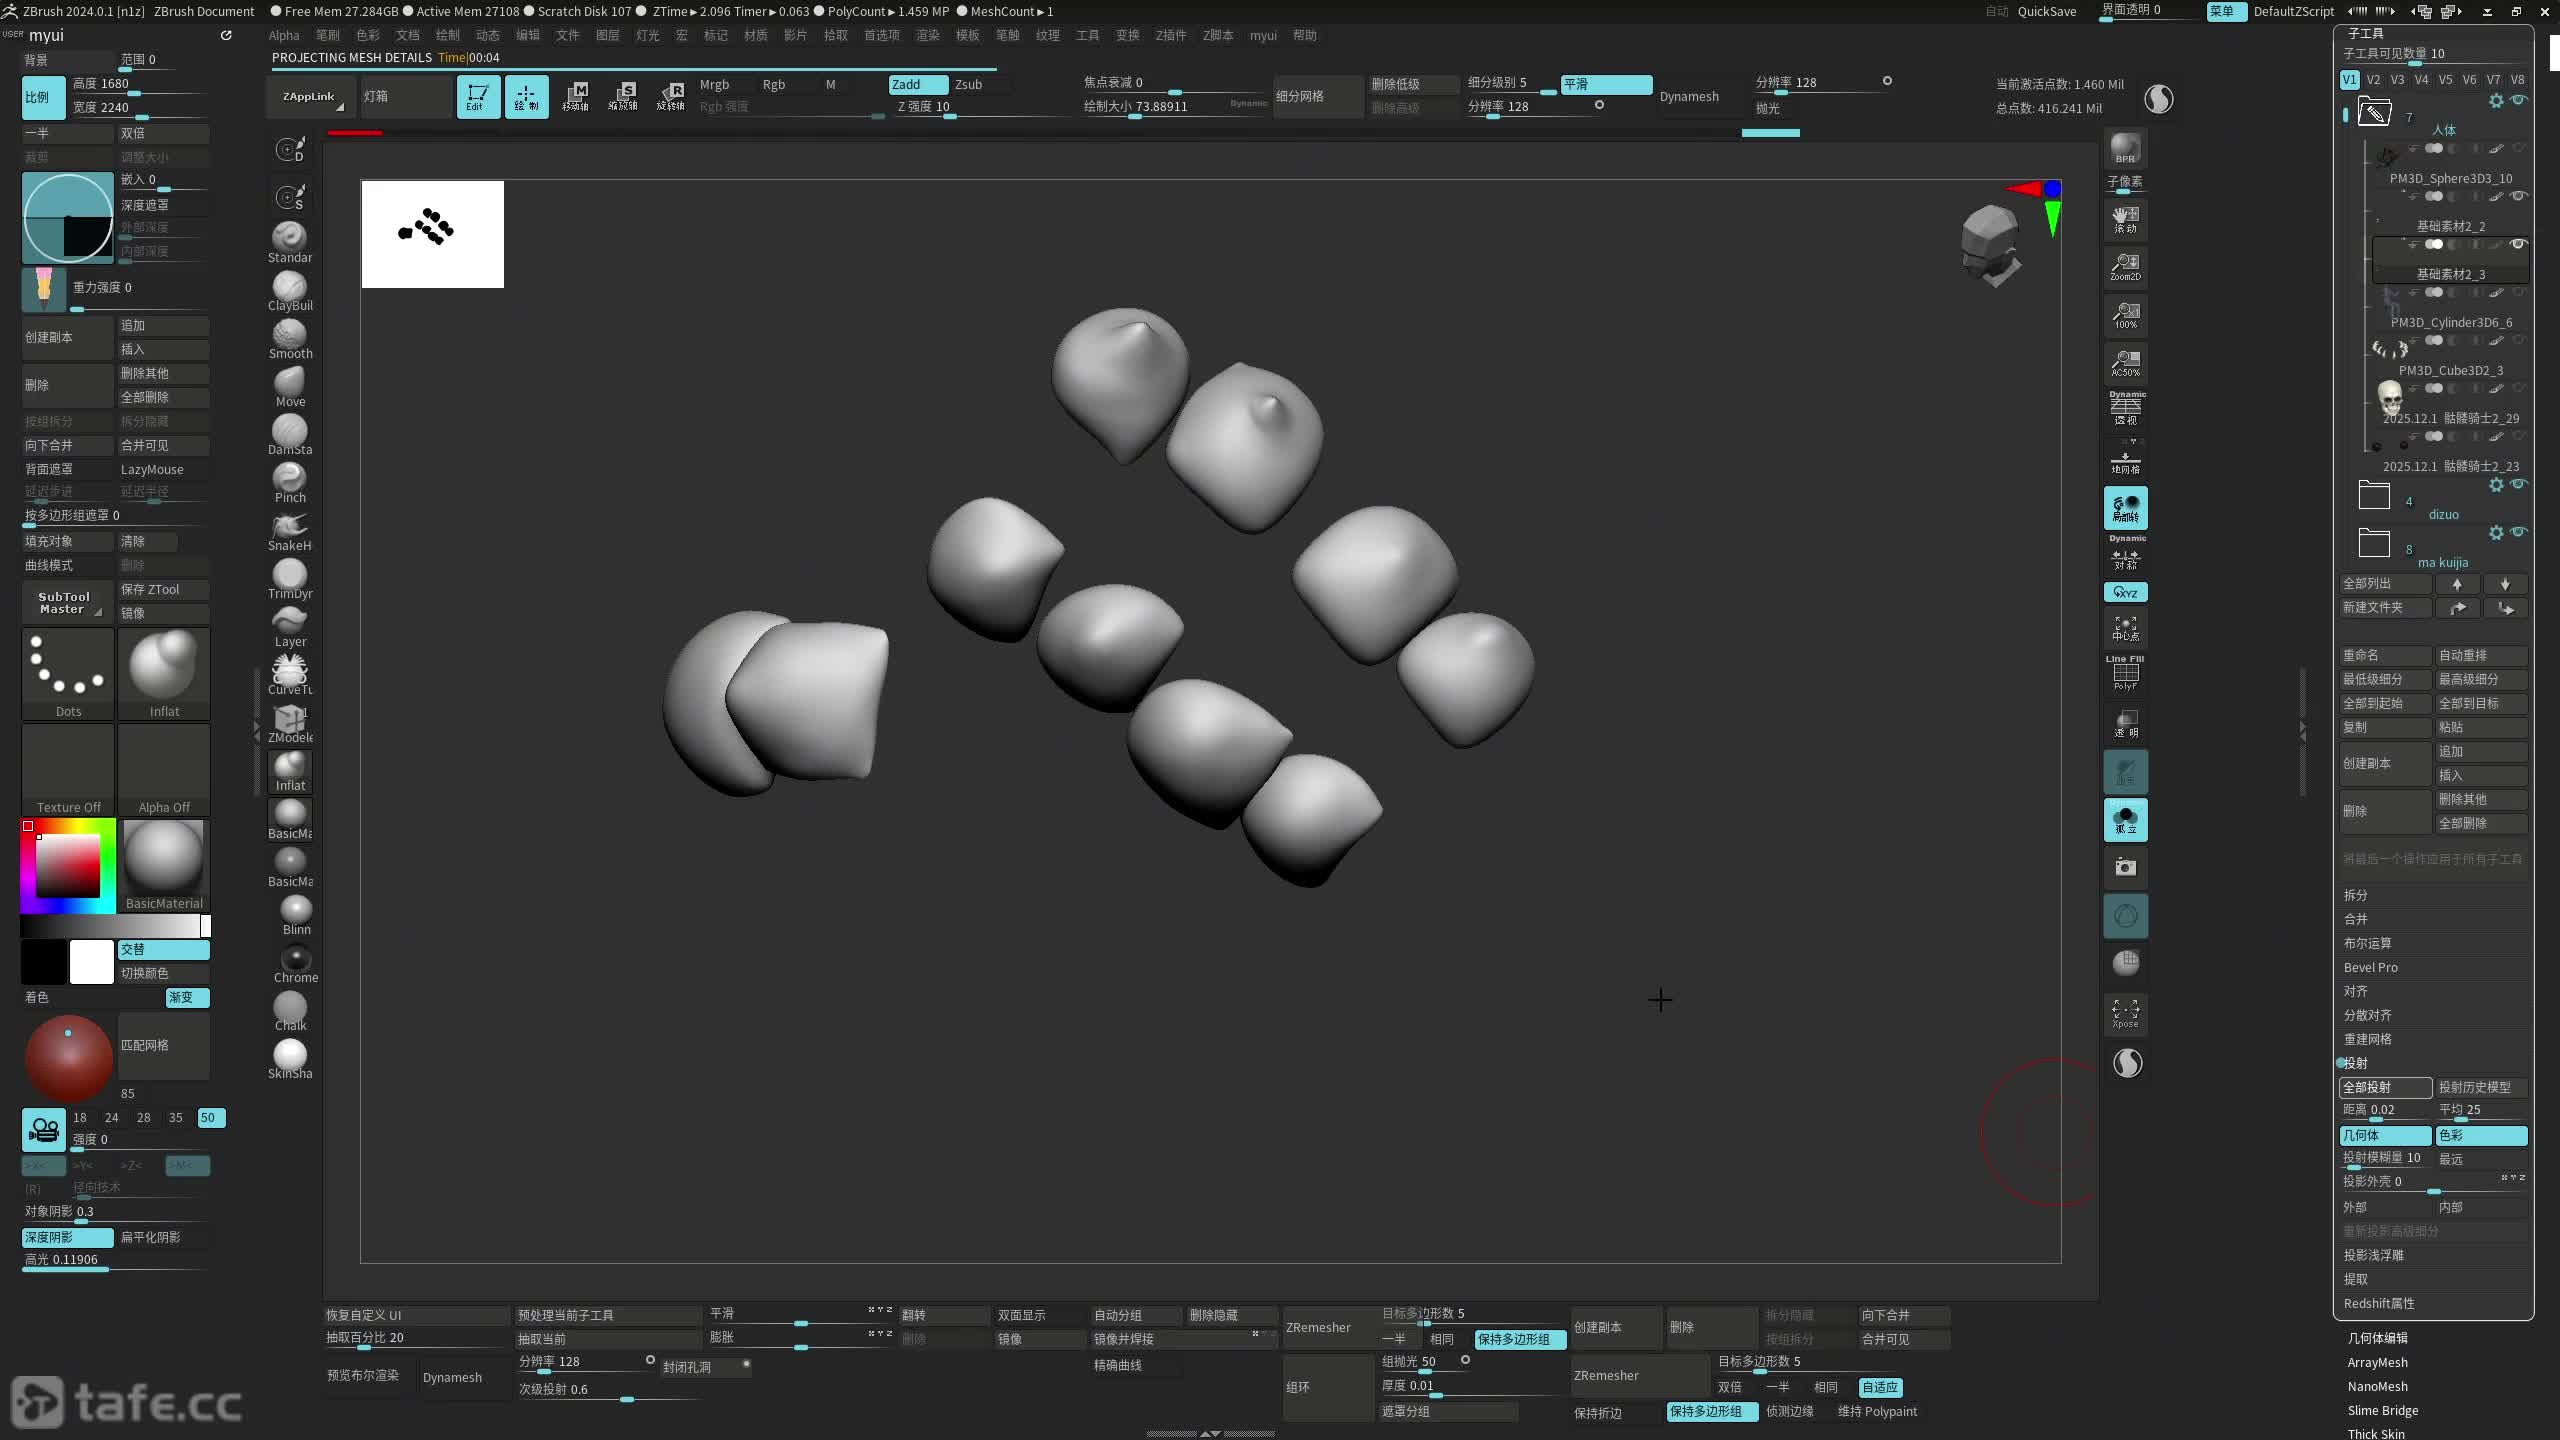The width and height of the screenshot is (2560, 1440).
Task: Switch to the V3 subtool view tab
Action: (2397, 80)
